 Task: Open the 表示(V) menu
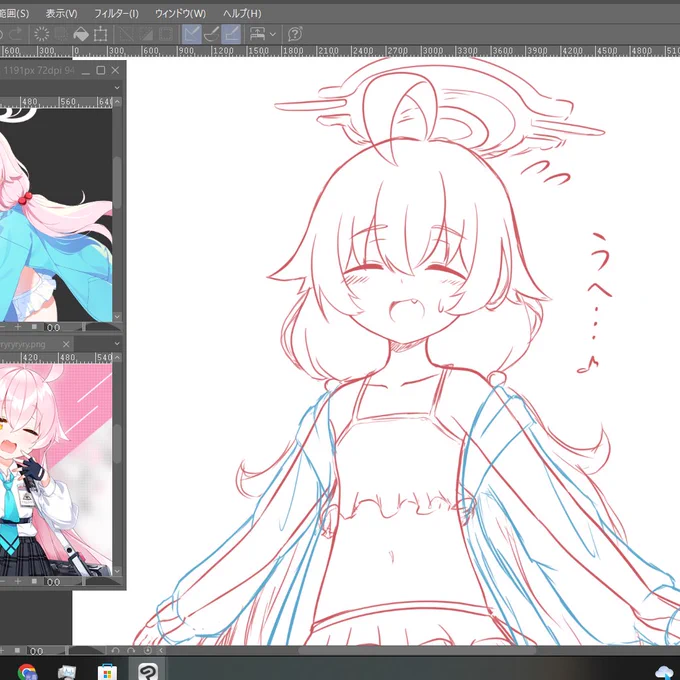click(x=62, y=13)
